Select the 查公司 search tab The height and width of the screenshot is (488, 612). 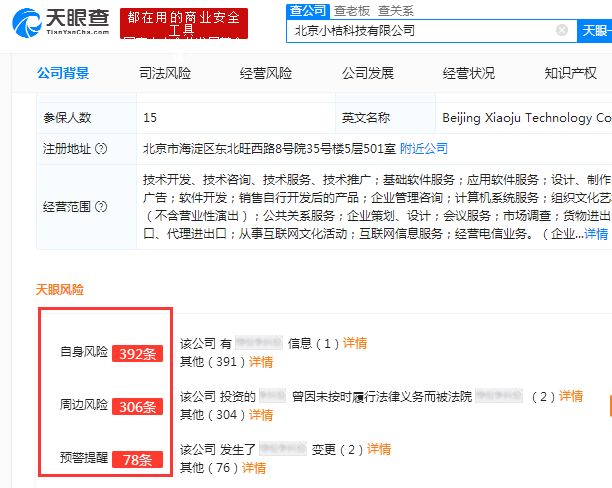click(x=308, y=11)
